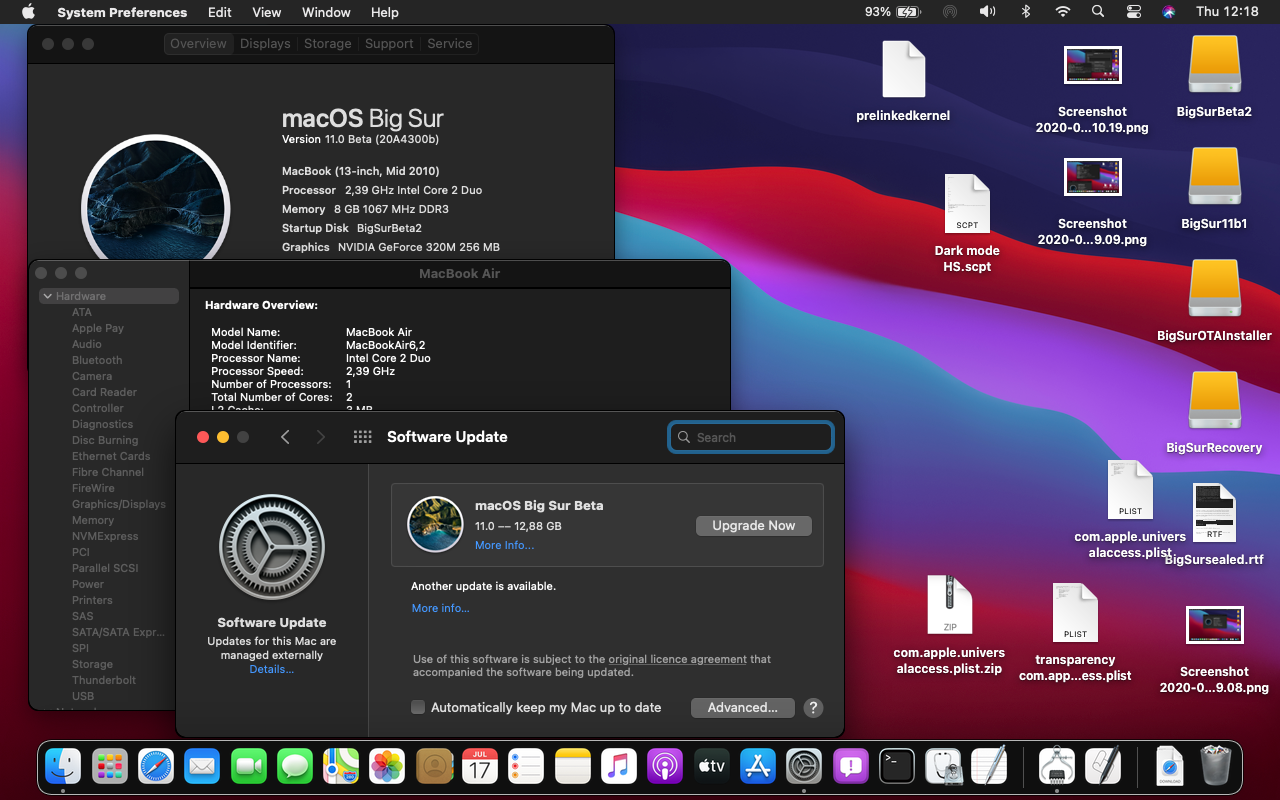Screen dimensions: 1280x800
Task: Select Graphics/Displays in hardware list
Action: pos(119,504)
